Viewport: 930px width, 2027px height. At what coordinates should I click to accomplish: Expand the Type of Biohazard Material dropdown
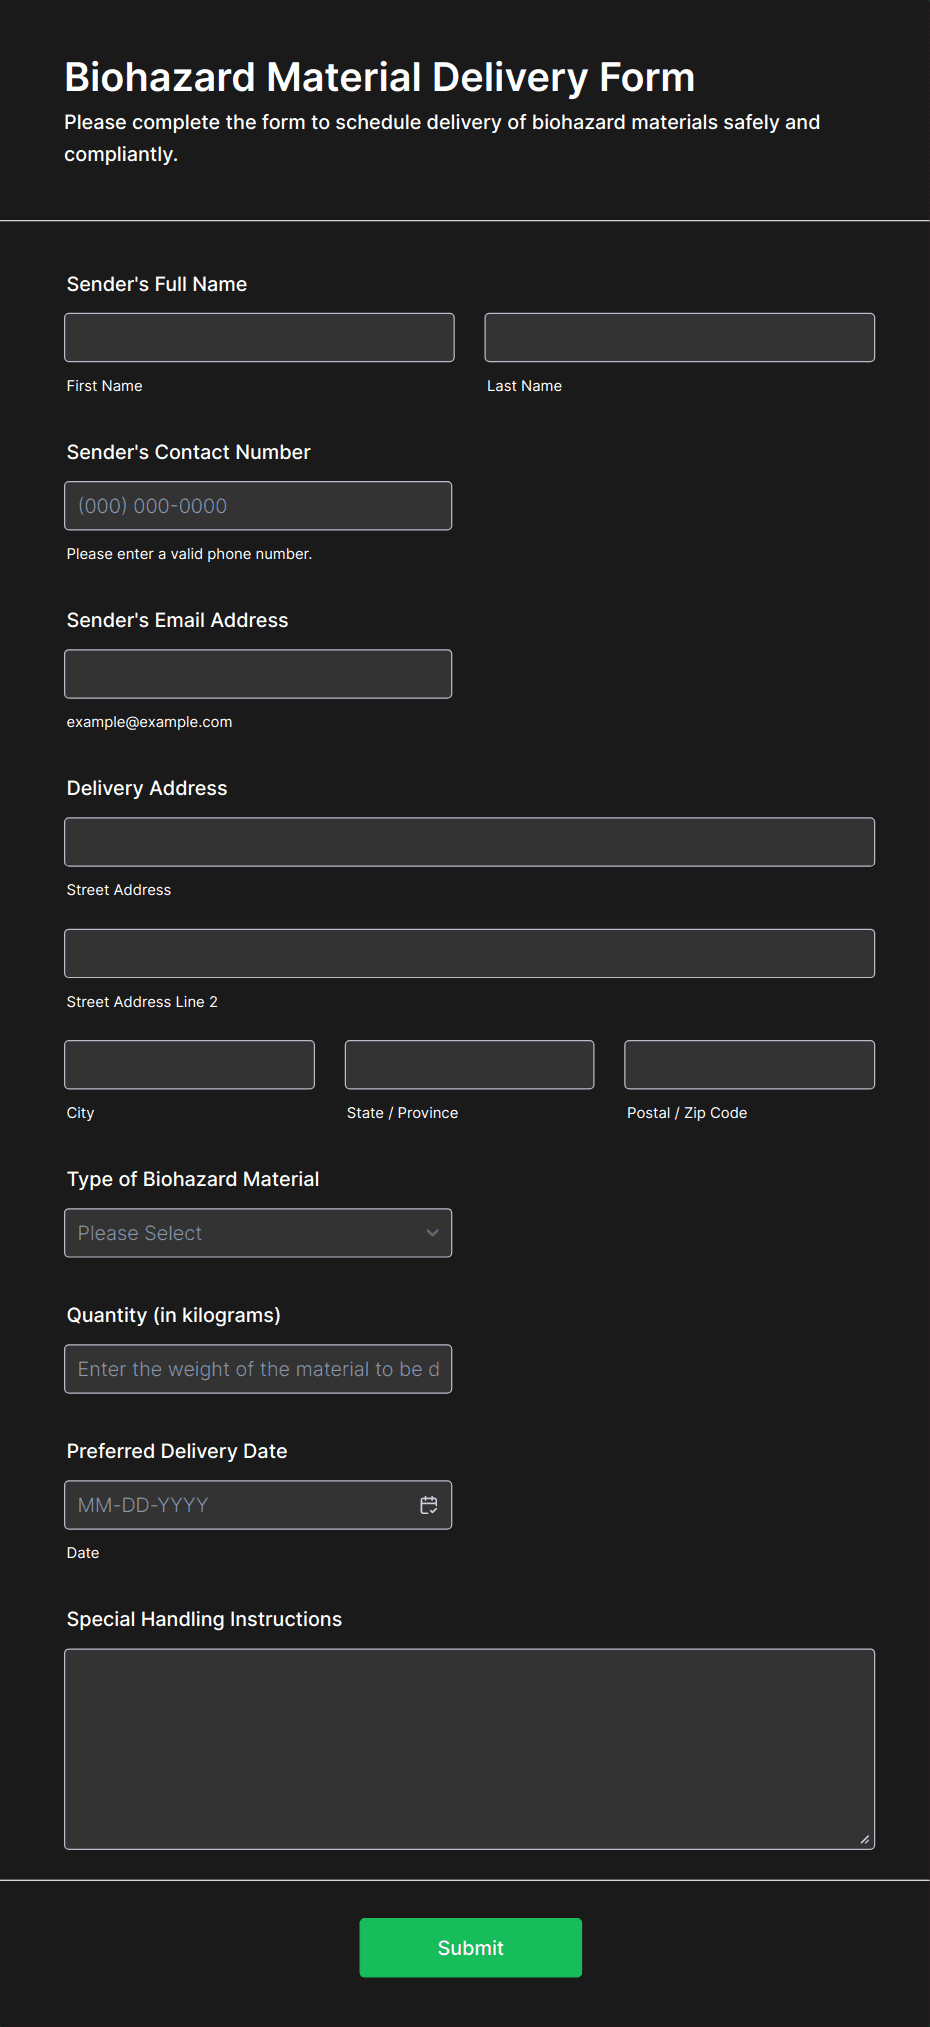pos(257,1233)
